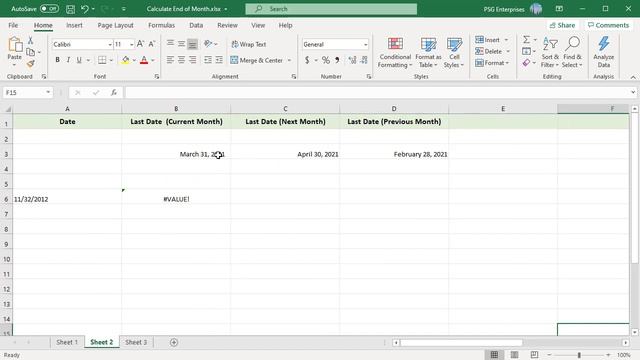
Task: Toggle Italic formatting
Action: 68,60
